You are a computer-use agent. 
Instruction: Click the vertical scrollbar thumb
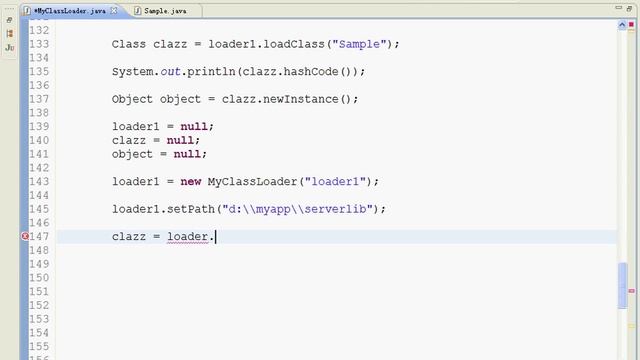tap(622, 286)
